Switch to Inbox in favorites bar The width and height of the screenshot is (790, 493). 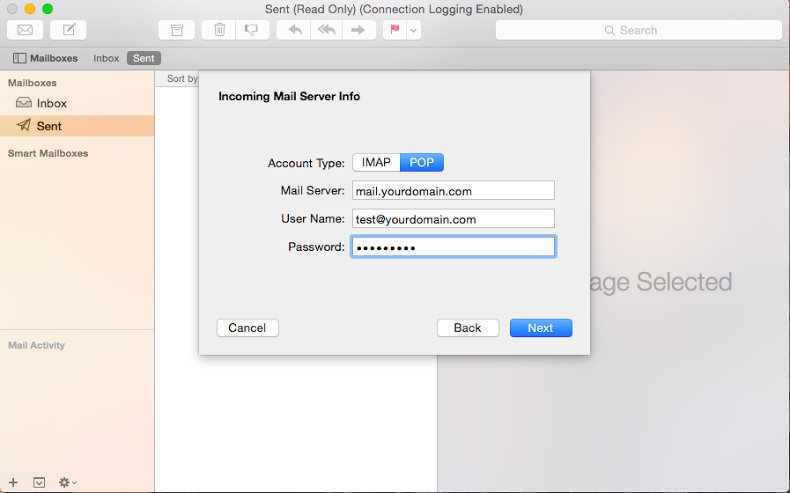click(x=106, y=58)
